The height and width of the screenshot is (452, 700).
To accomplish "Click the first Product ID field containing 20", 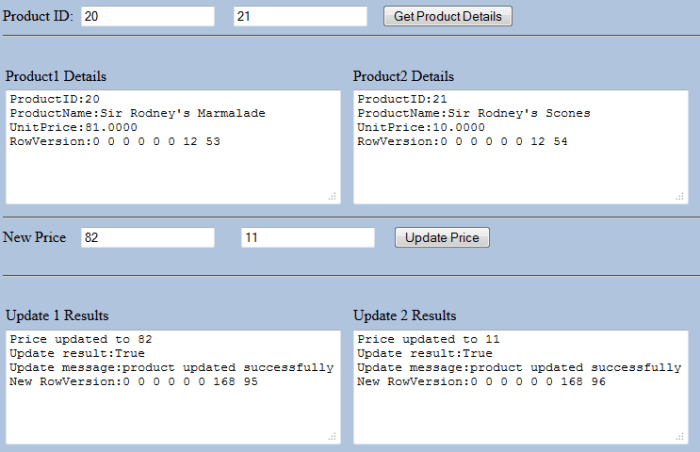I will 147,16.
